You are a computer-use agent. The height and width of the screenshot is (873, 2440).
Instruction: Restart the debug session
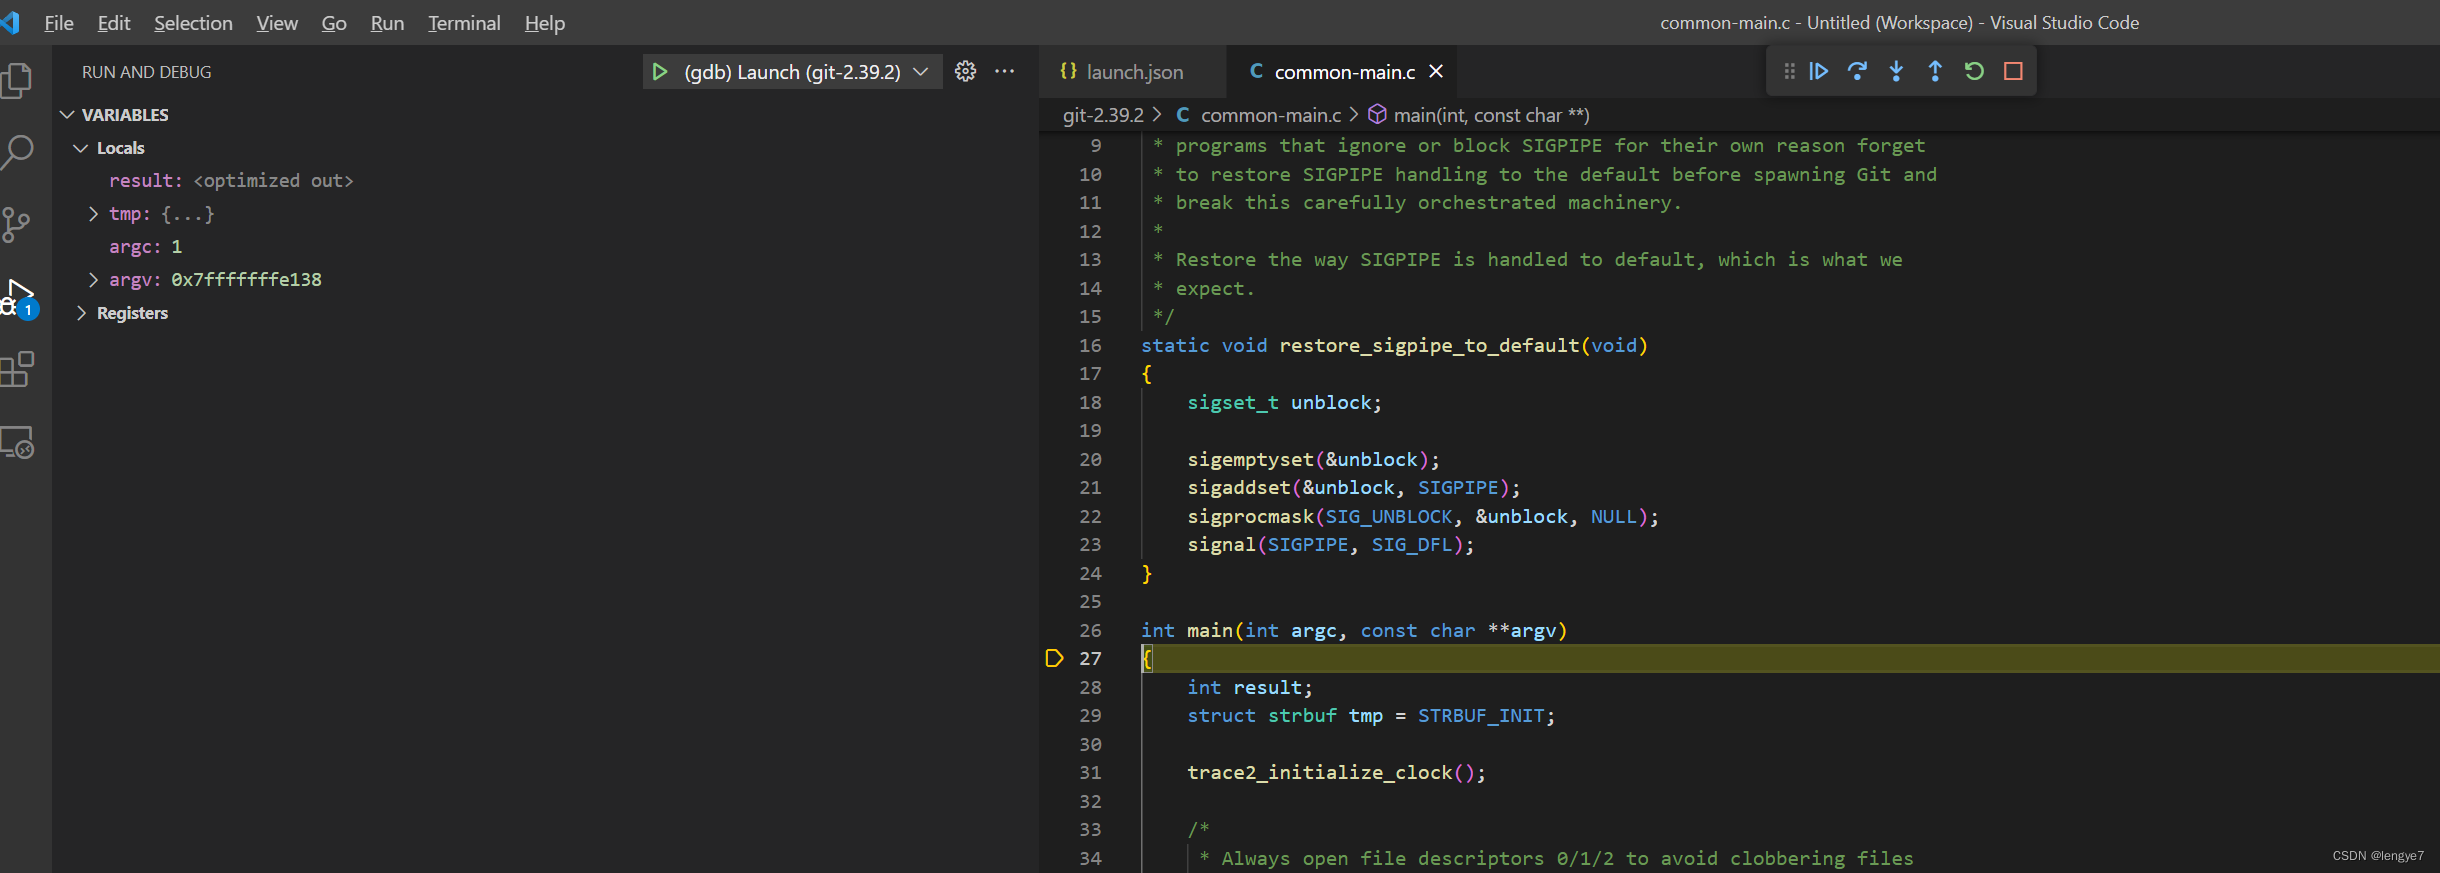(x=1974, y=71)
